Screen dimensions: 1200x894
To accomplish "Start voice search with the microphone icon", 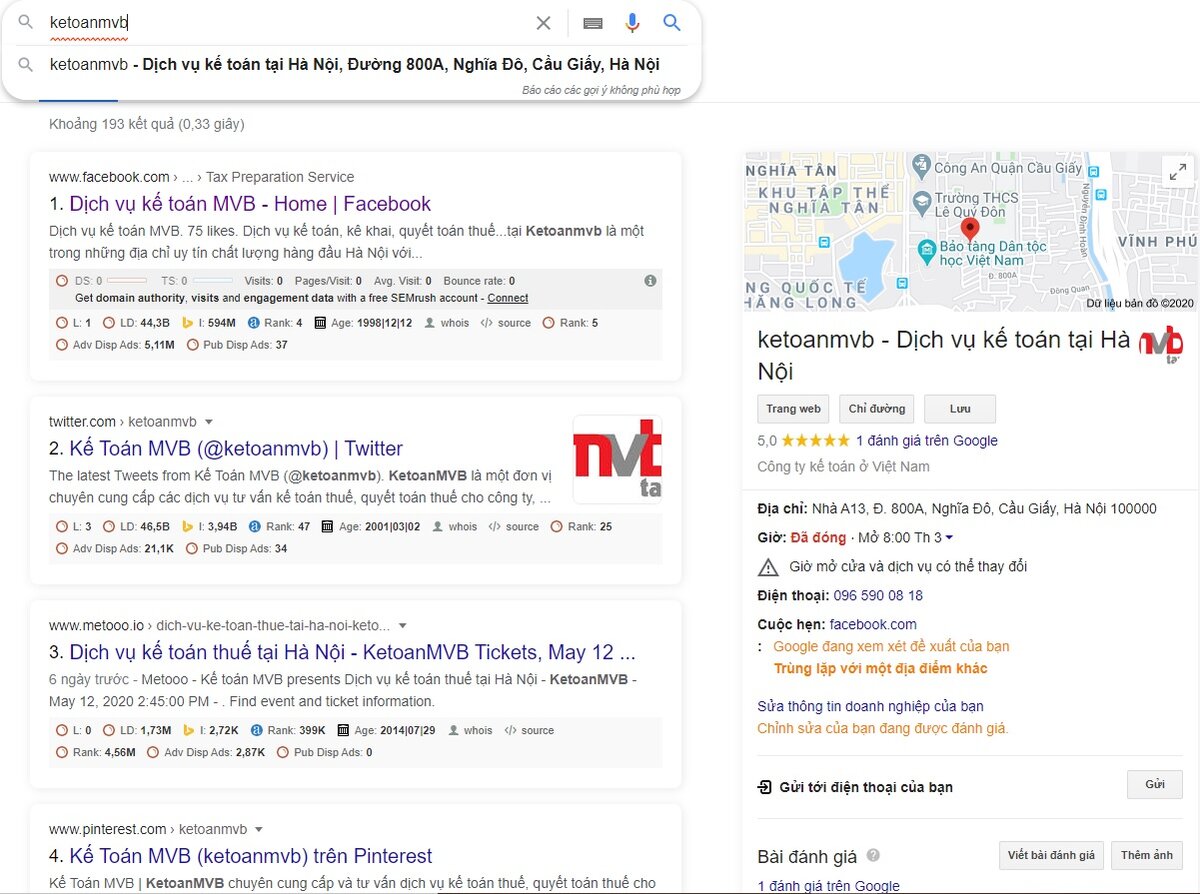I will click(x=632, y=23).
